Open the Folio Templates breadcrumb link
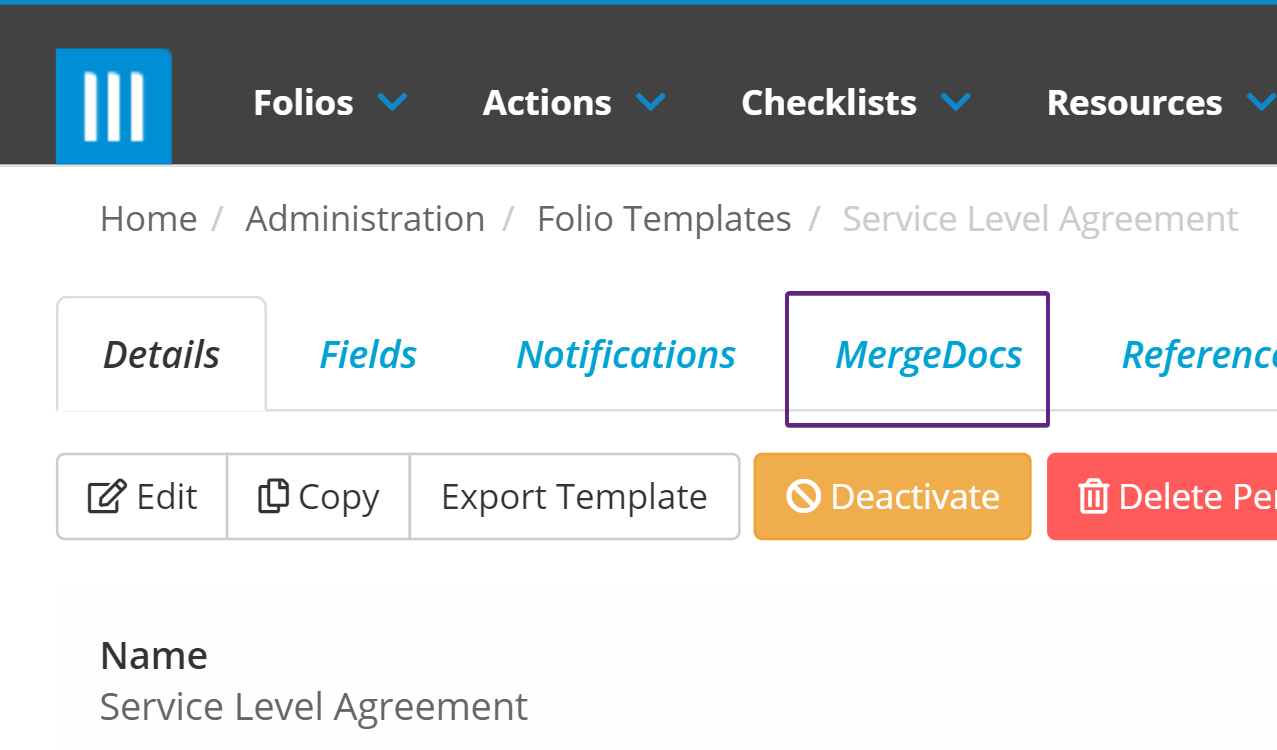Image resolution: width=1277 pixels, height=750 pixels. (664, 219)
